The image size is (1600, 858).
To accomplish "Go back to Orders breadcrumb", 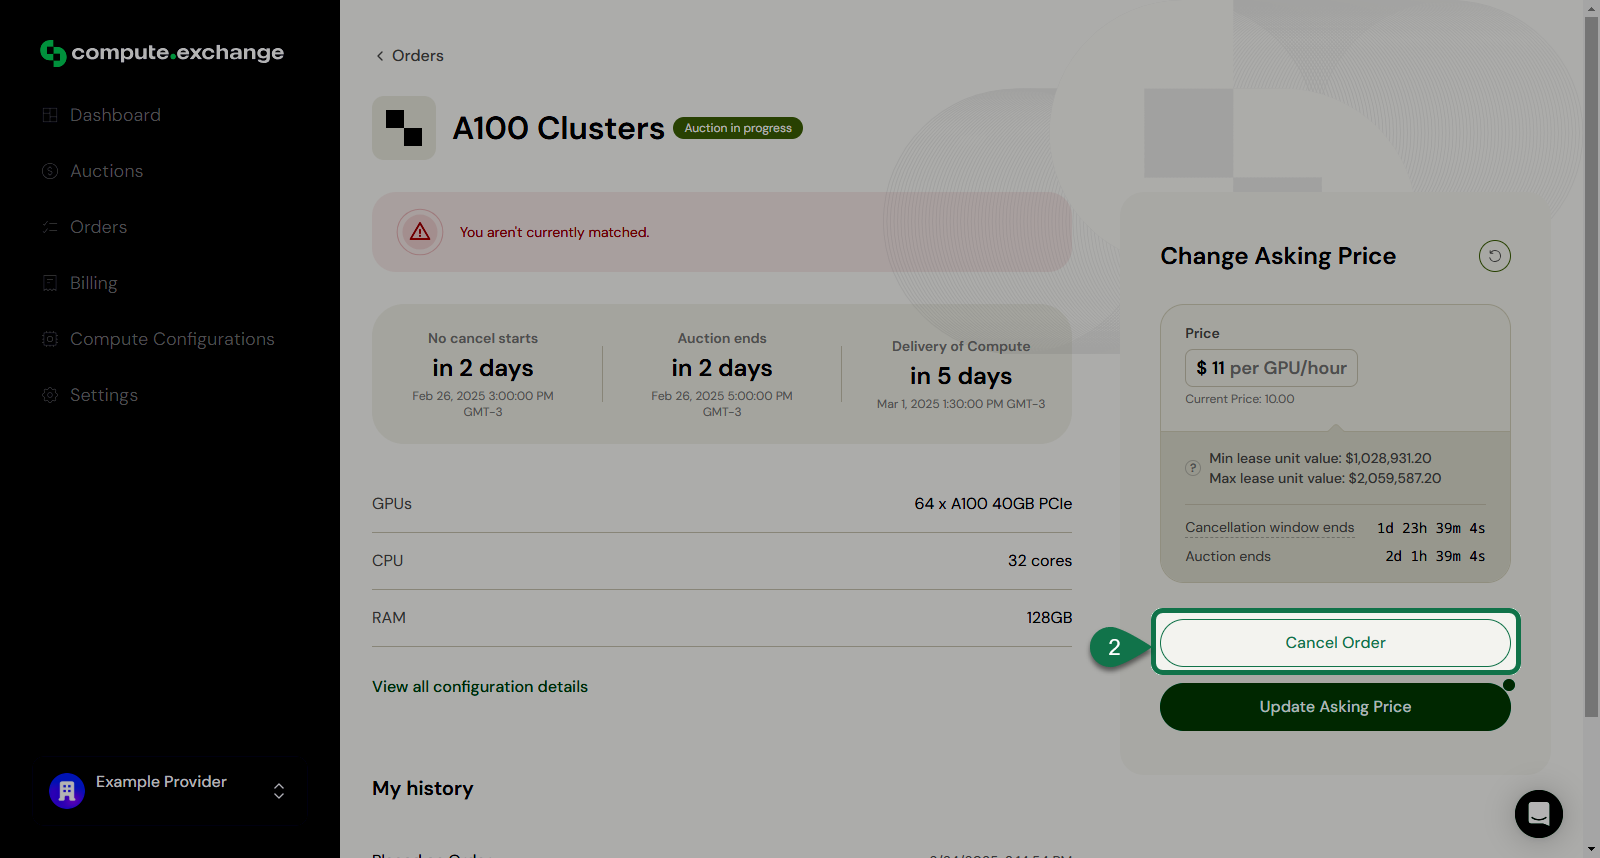I will pos(417,56).
